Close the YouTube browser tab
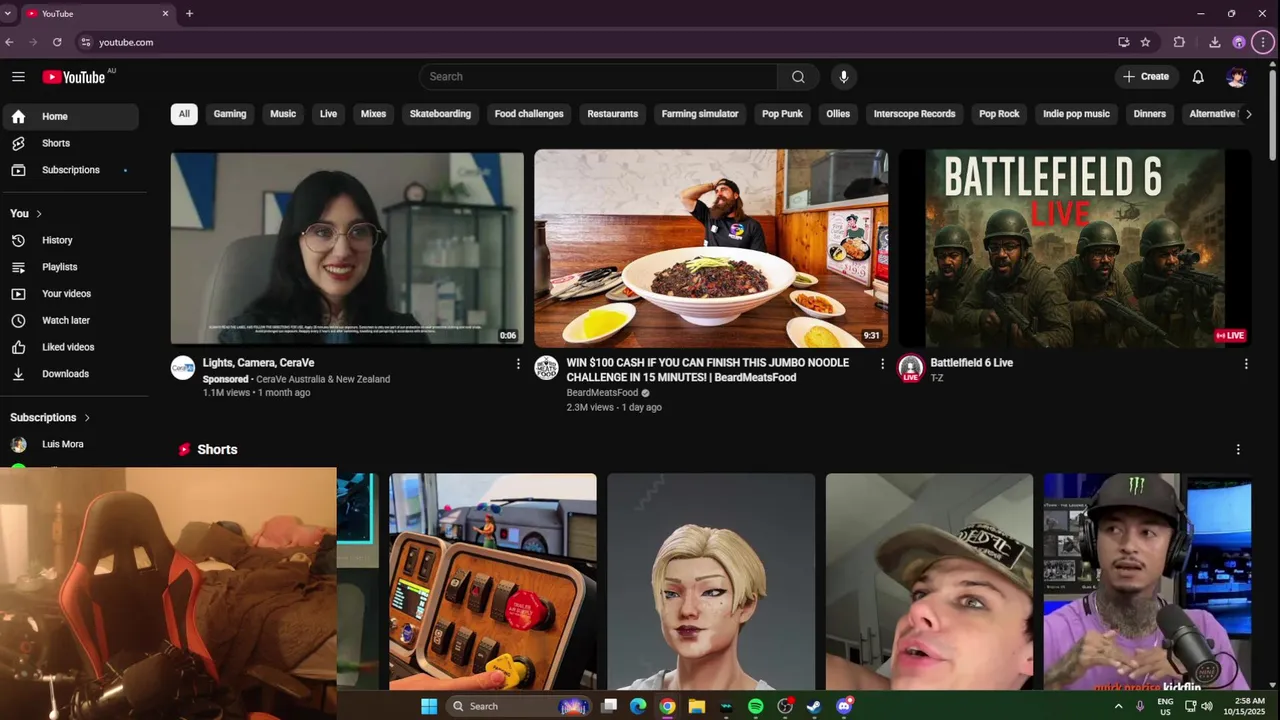The height and width of the screenshot is (720, 1280). 165,13
